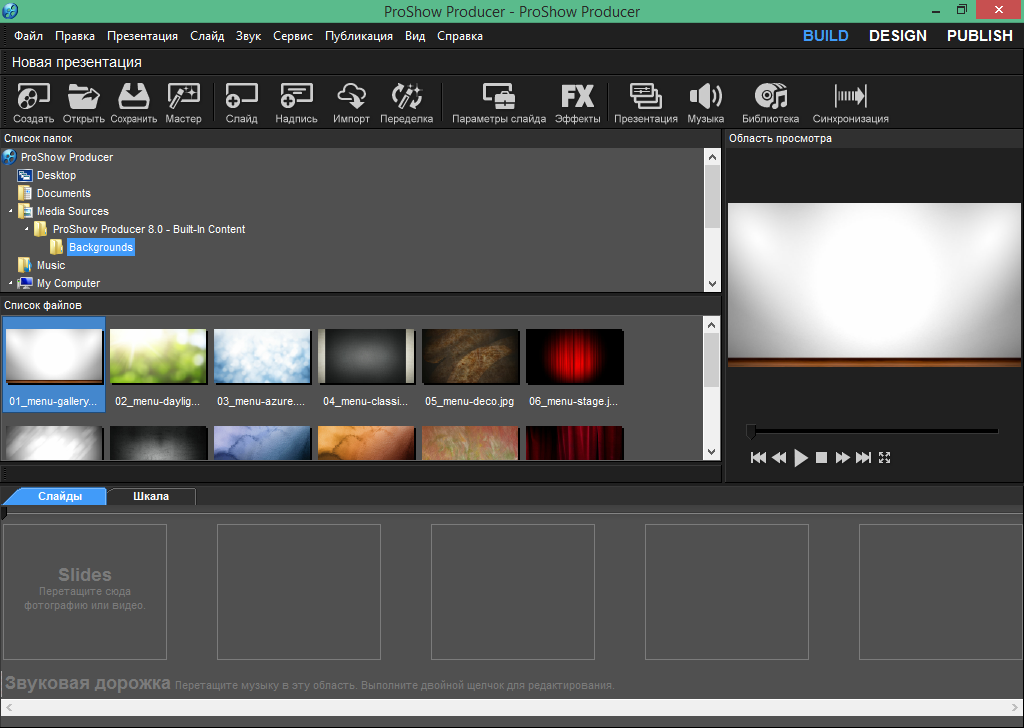Click the preview image area
1024x728 pixels.
tap(874, 285)
